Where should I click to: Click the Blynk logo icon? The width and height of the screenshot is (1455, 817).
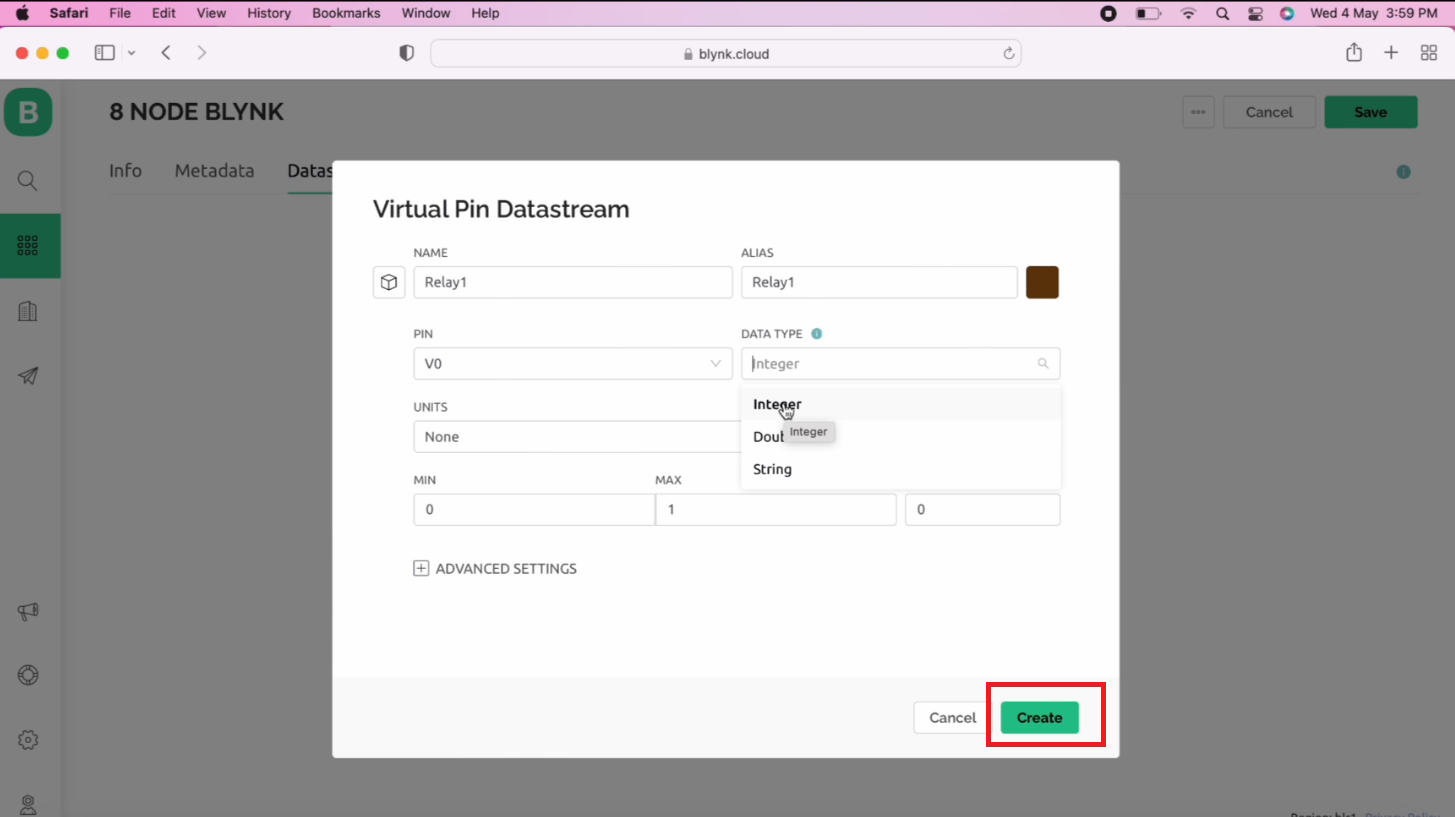pyautogui.click(x=28, y=112)
